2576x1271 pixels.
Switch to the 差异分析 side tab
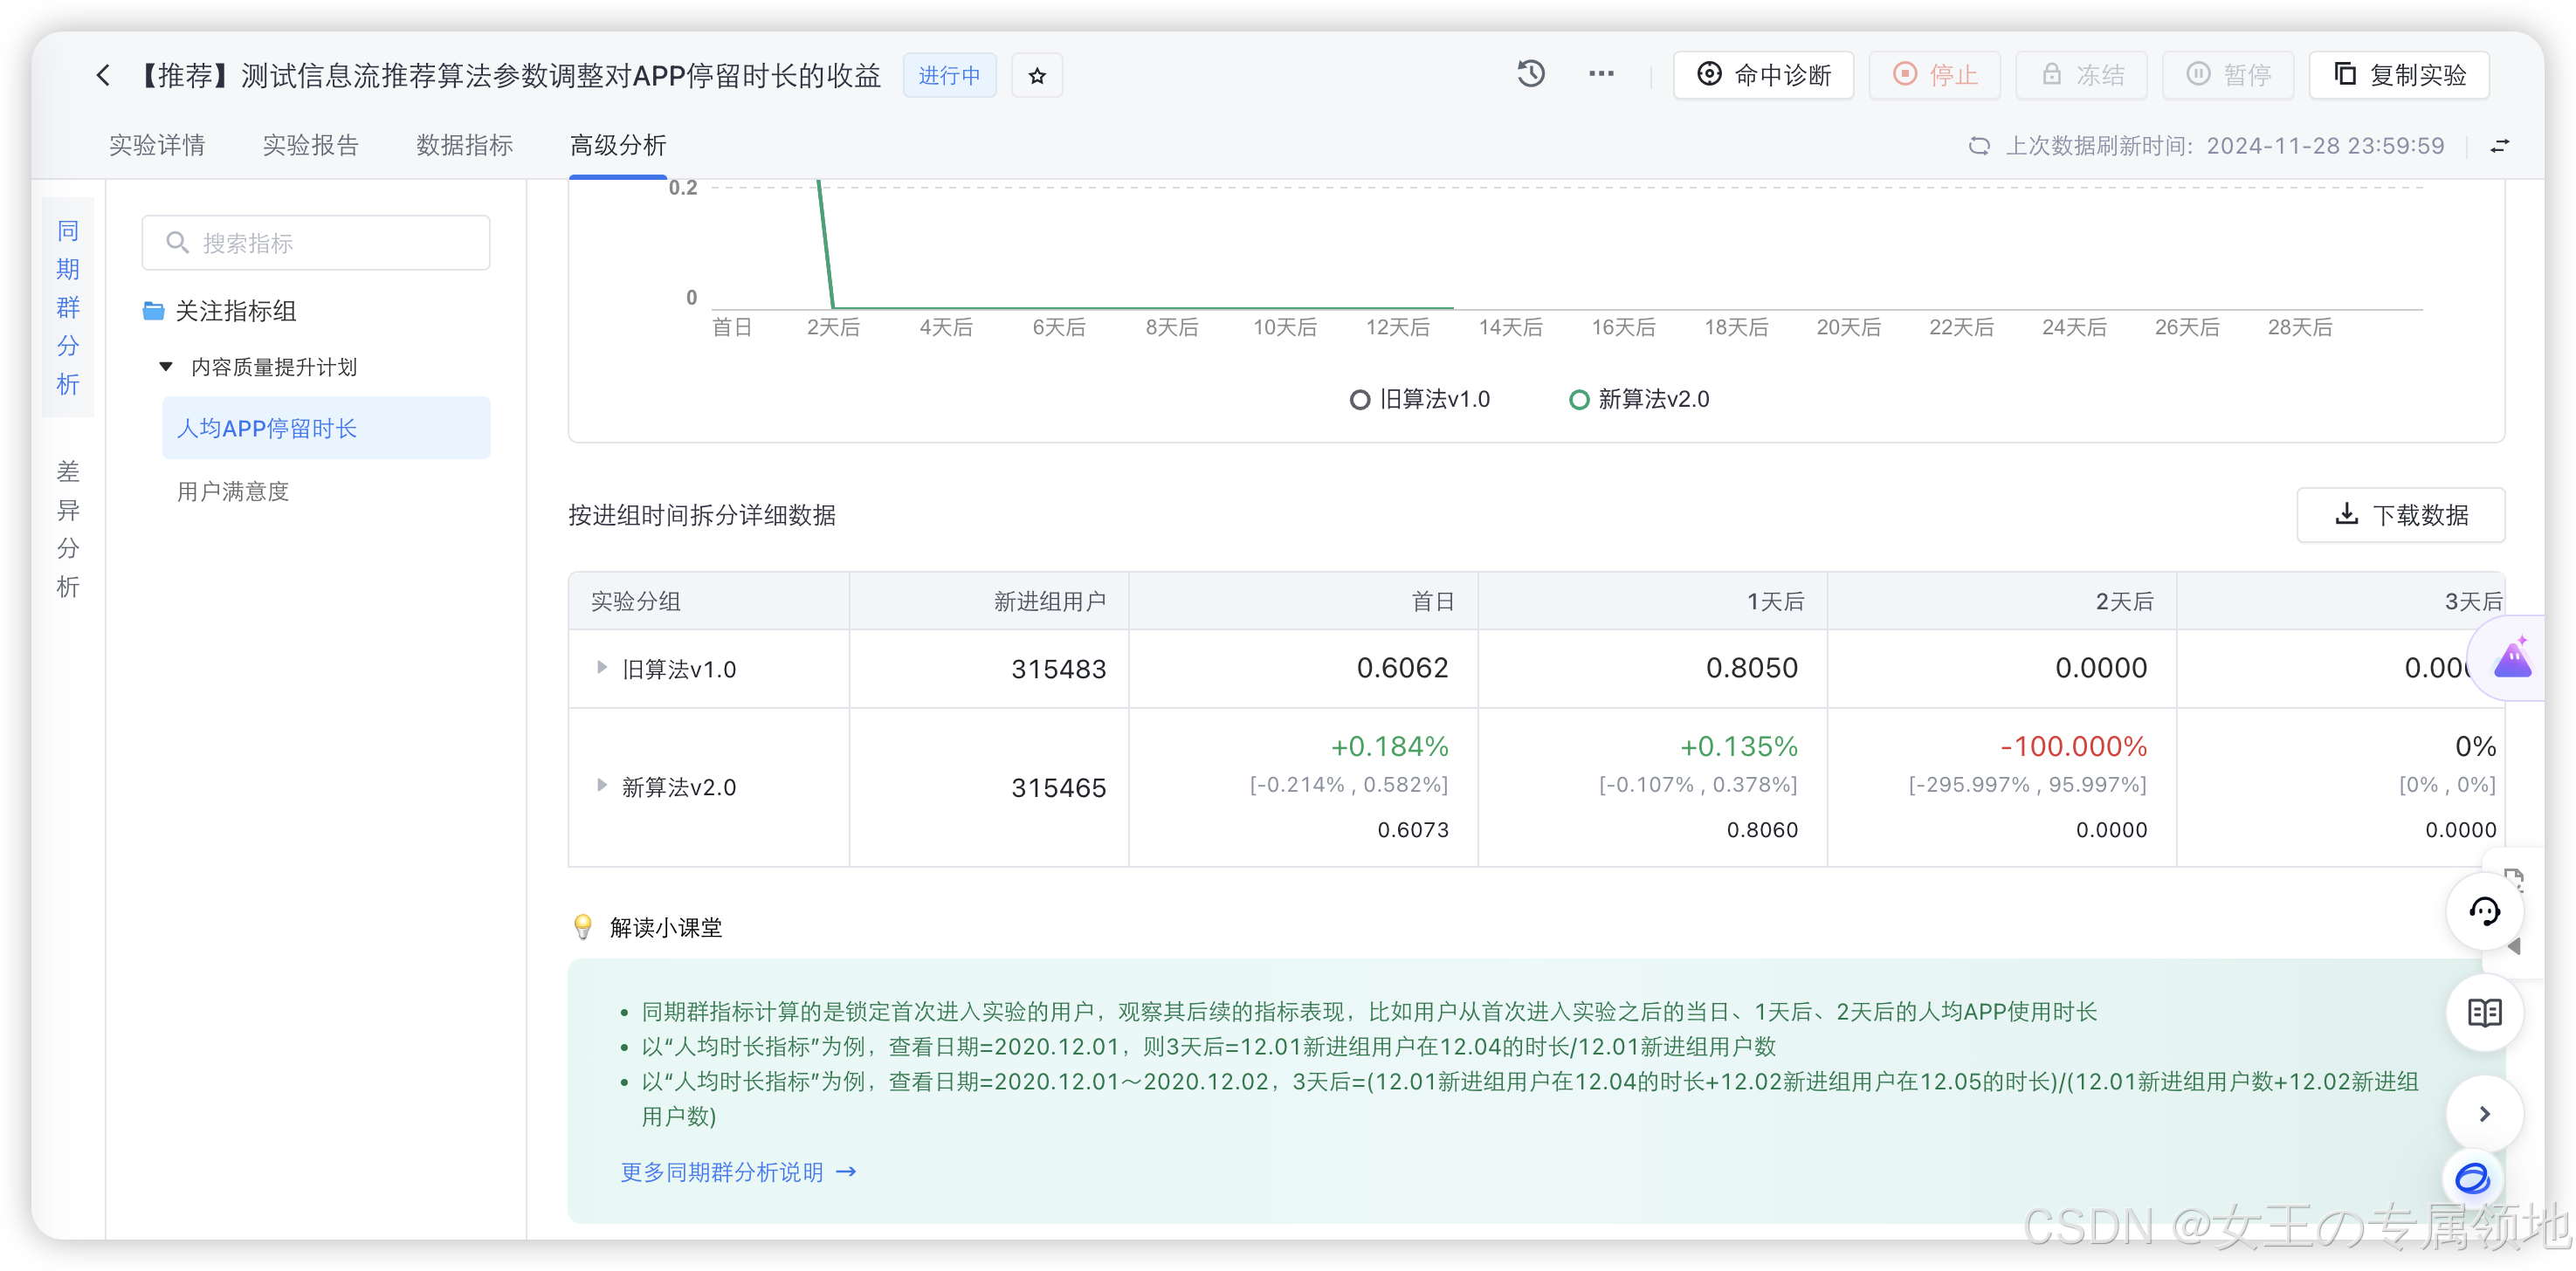[68, 528]
